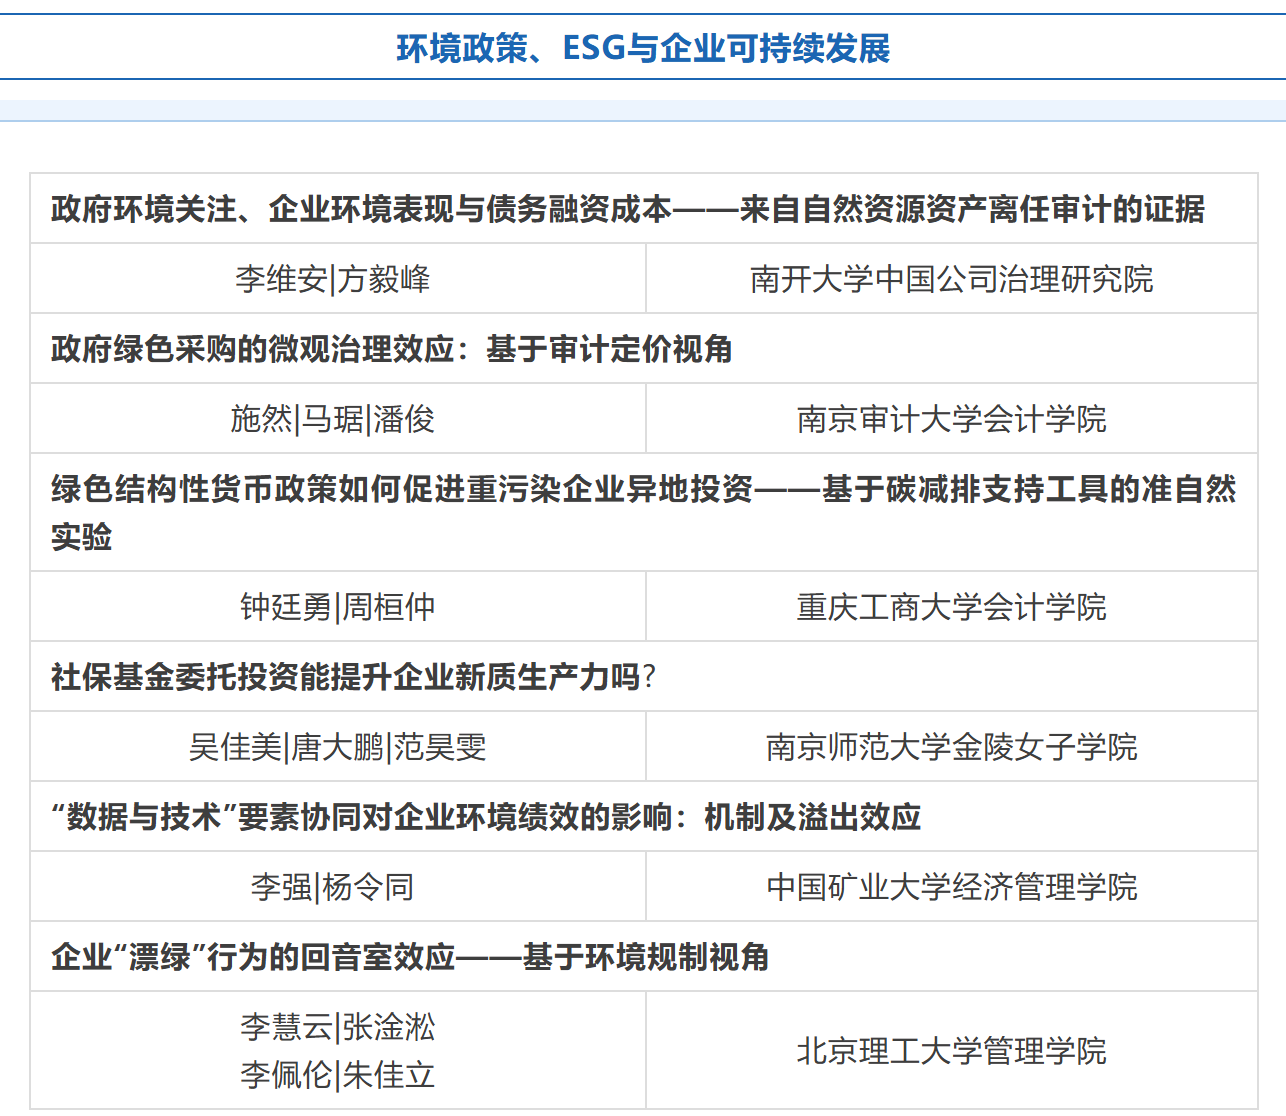Click the section heading 环境政策、ESG与企业可持续发展
Image resolution: width=1286 pixels, height=1116 pixels.
click(643, 48)
